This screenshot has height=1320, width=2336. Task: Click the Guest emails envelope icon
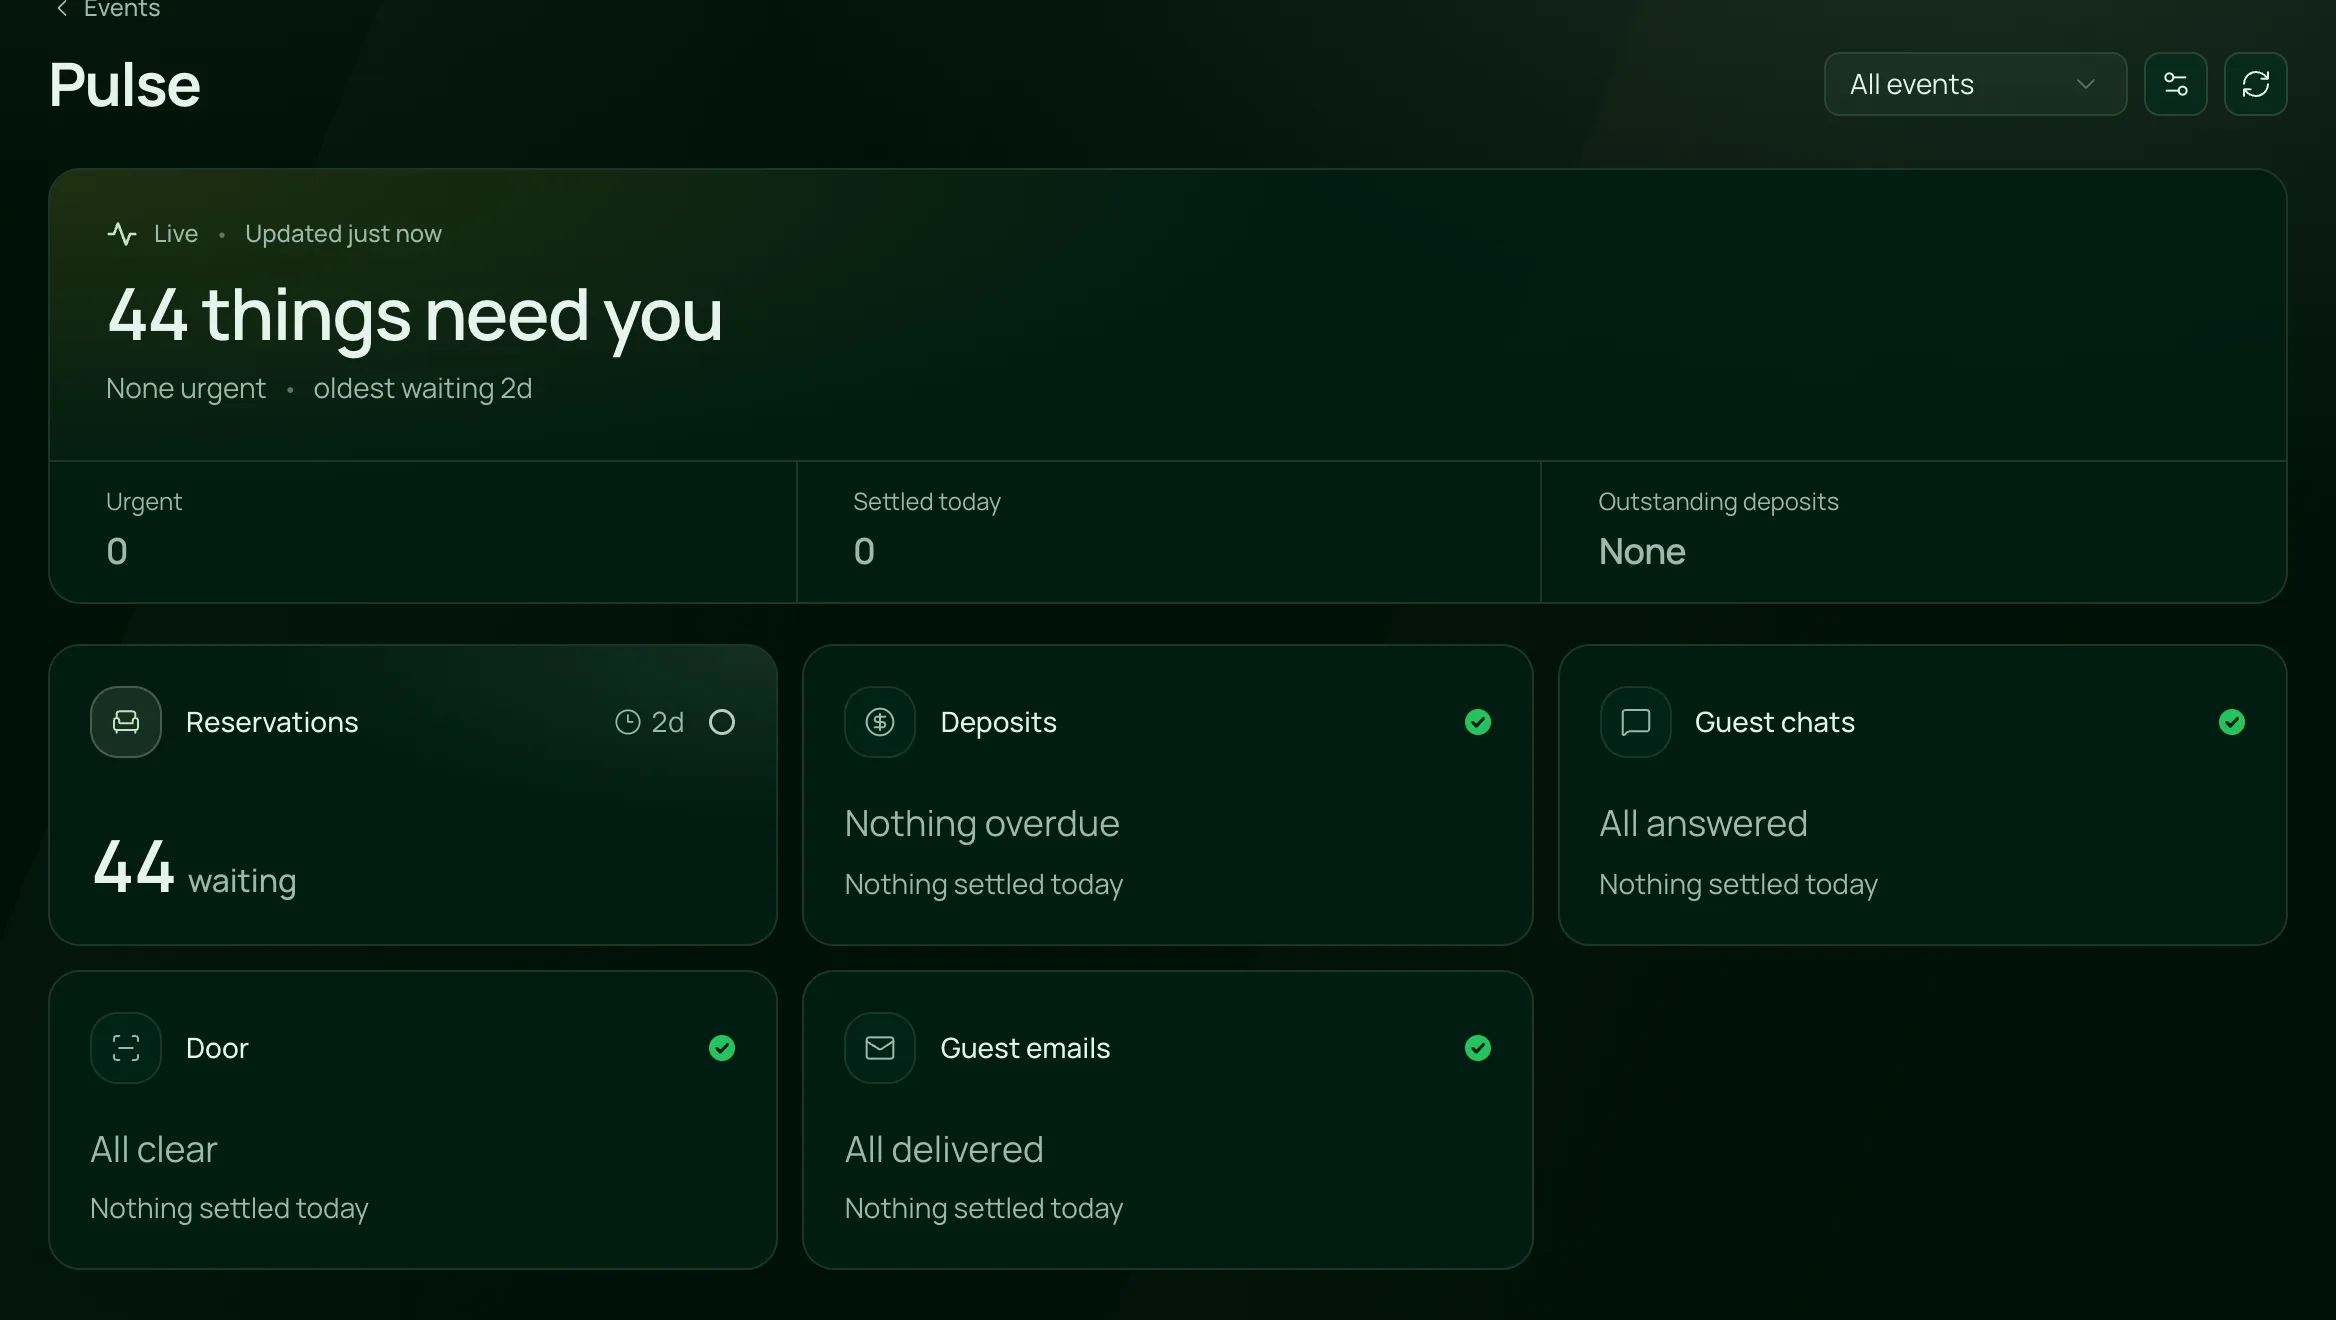coord(880,1048)
